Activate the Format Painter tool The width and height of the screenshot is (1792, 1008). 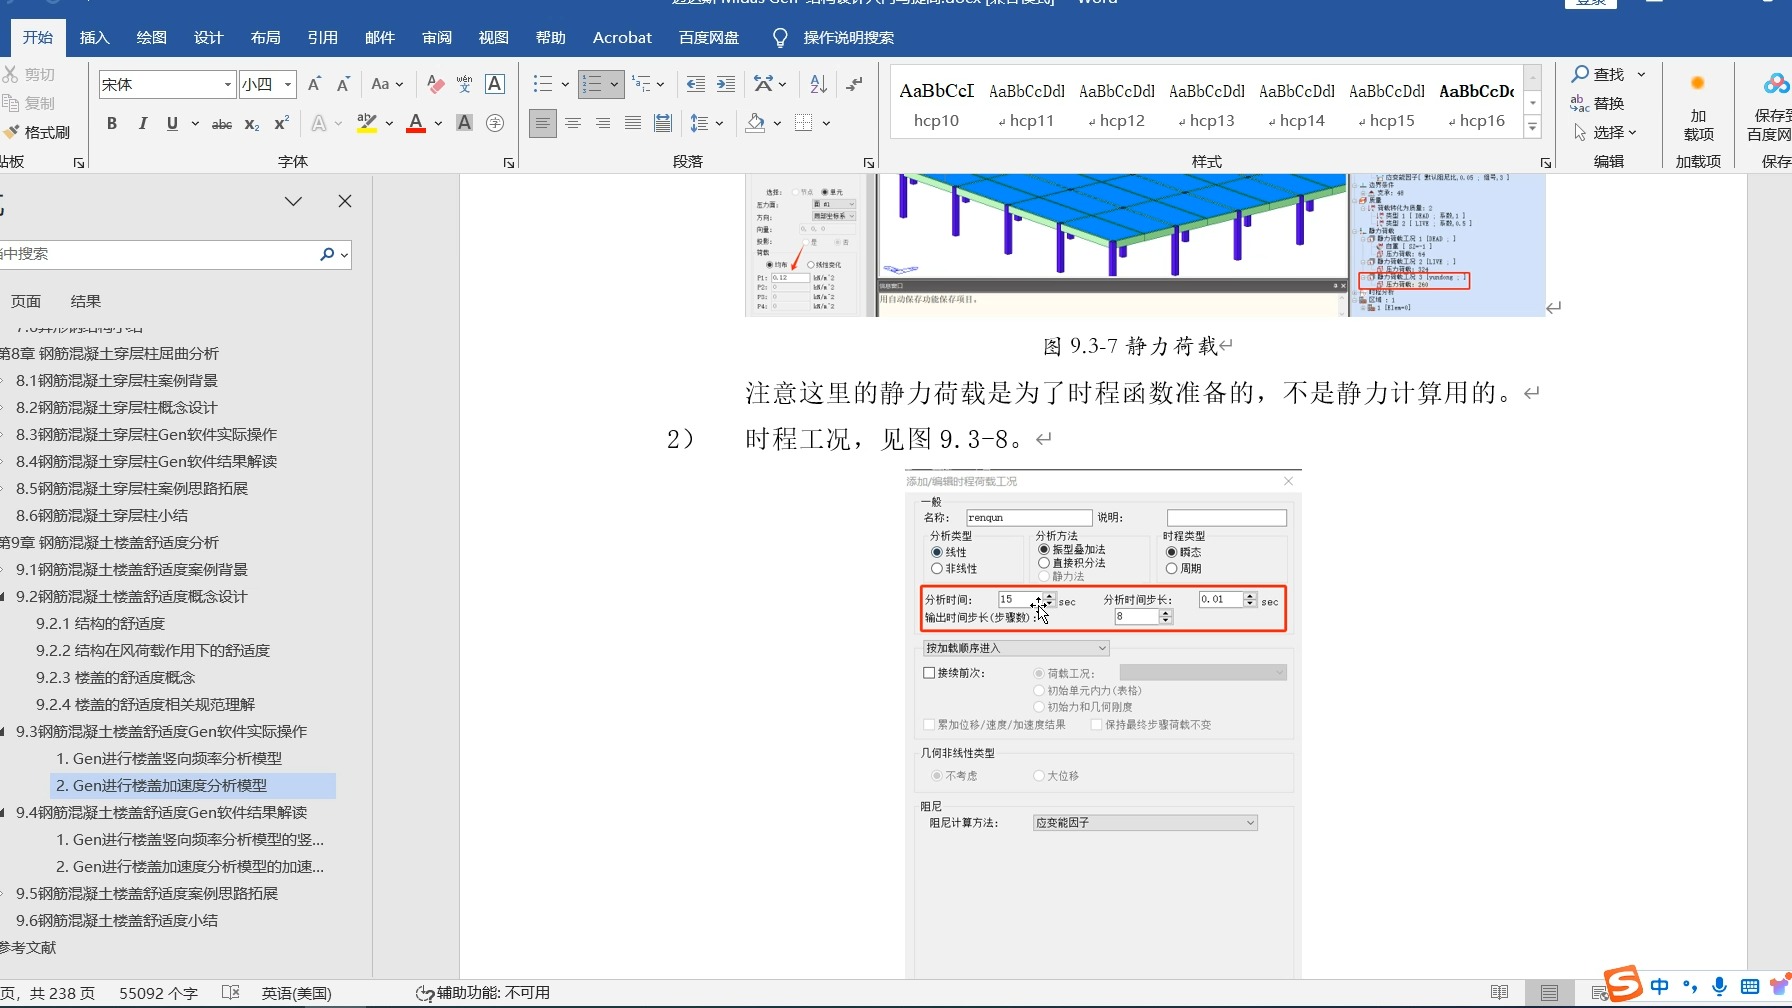tap(40, 132)
